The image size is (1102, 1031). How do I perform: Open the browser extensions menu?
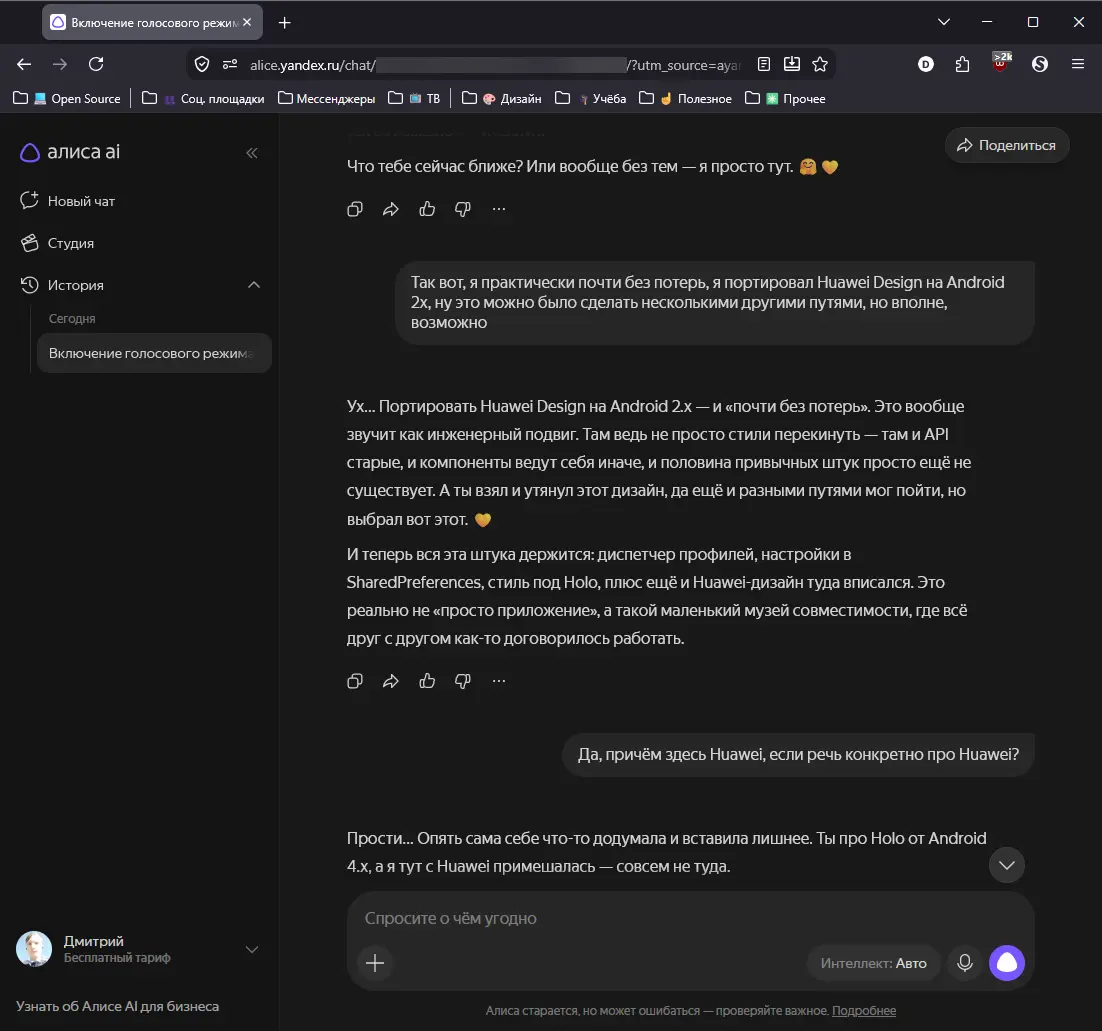point(962,65)
